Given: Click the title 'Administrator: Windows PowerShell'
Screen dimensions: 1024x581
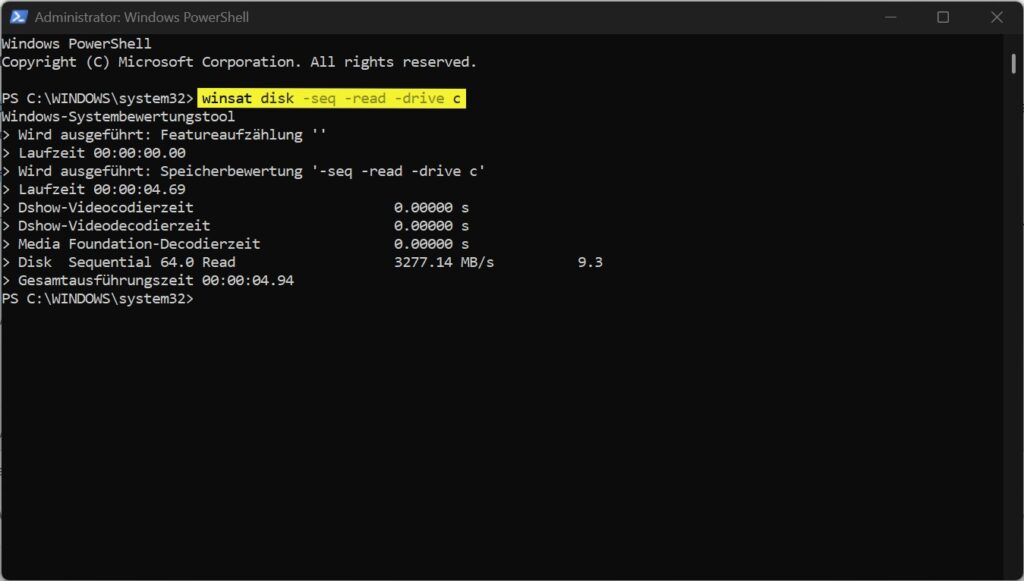Looking at the screenshot, I should point(142,17).
